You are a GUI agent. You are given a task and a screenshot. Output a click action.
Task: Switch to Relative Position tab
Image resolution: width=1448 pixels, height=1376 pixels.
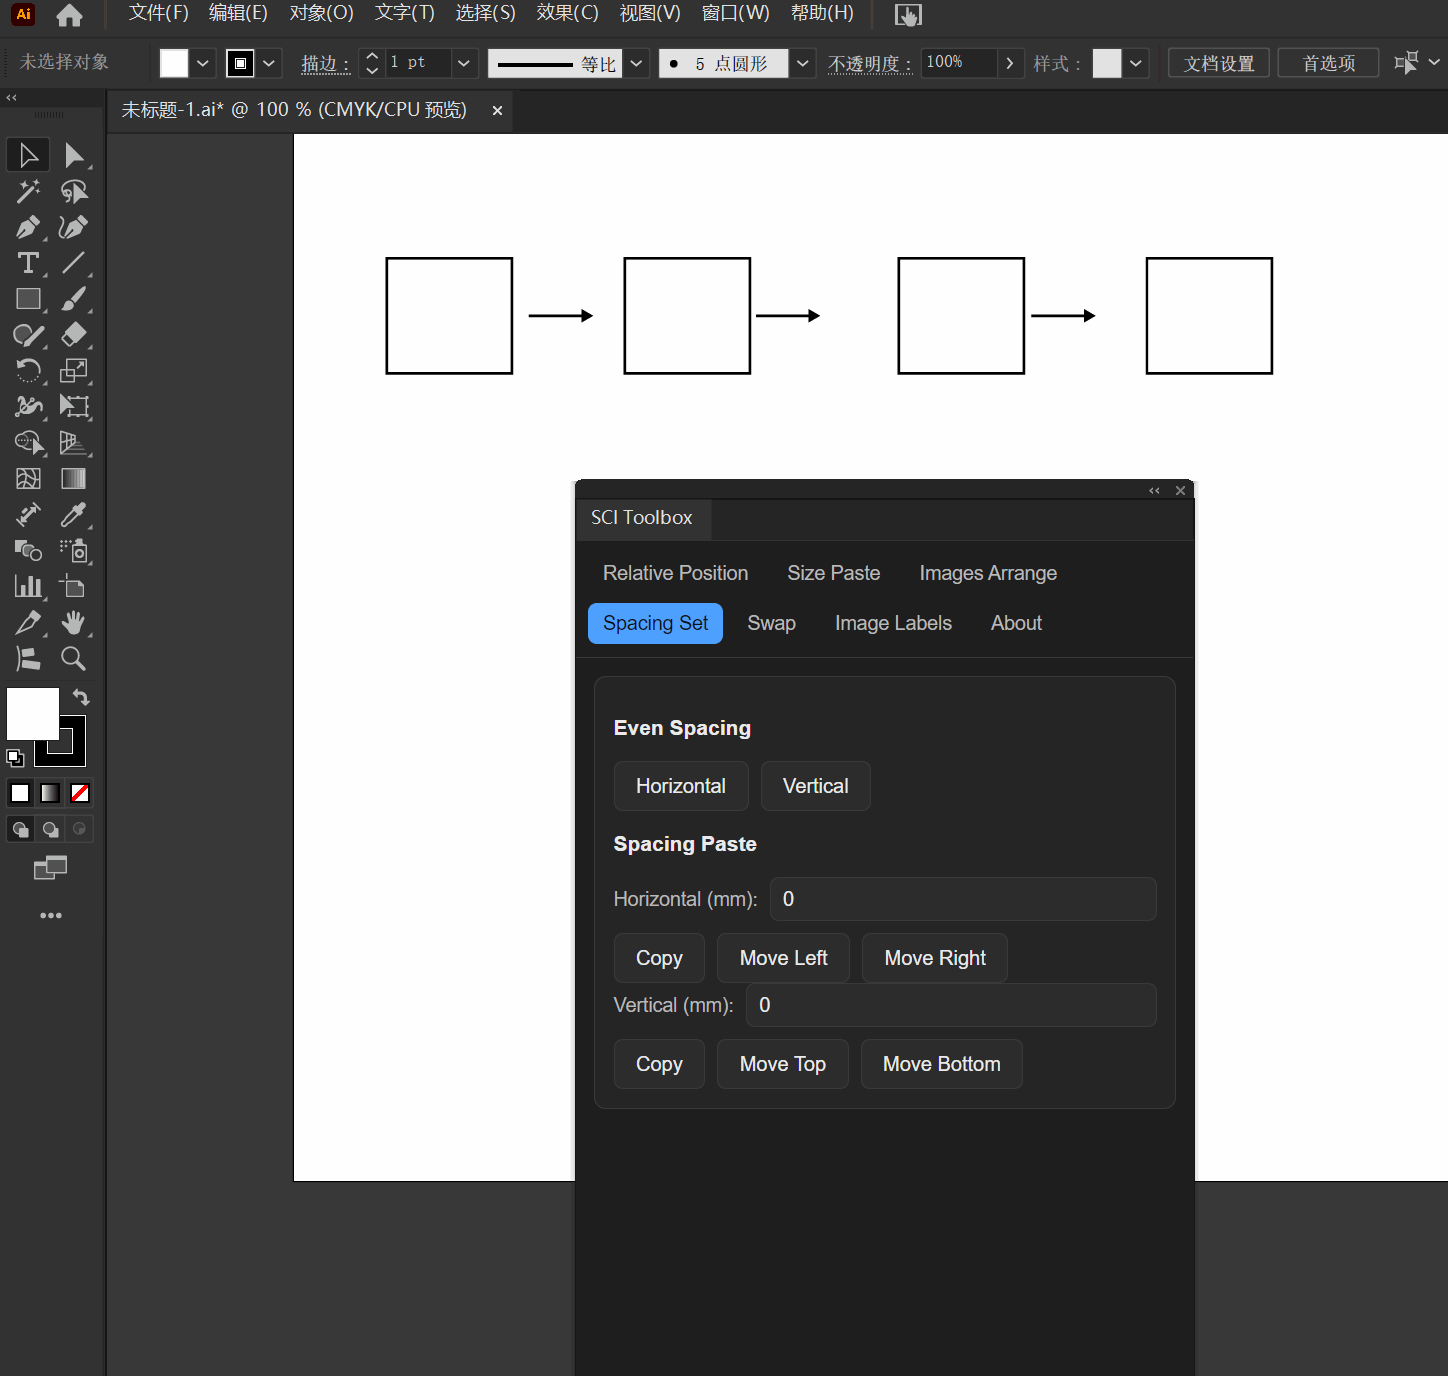tap(675, 573)
